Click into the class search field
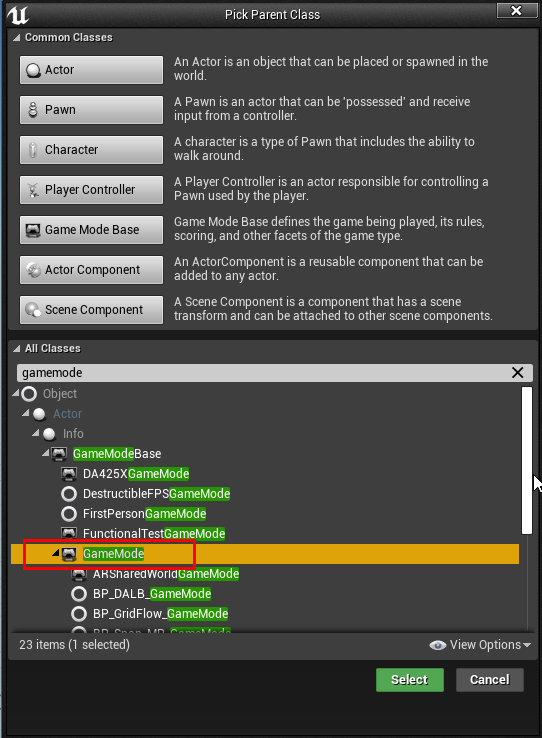Image resolution: width=542 pixels, height=738 pixels. 263,373
